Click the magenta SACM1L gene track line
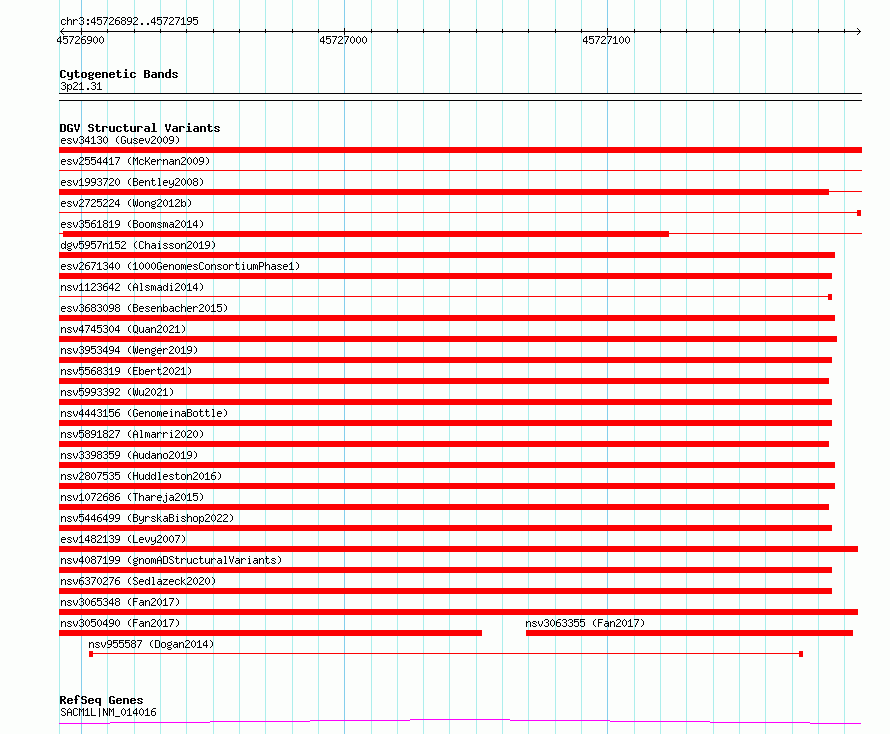Image resolution: width=890 pixels, height=734 pixels. (x=460, y=721)
